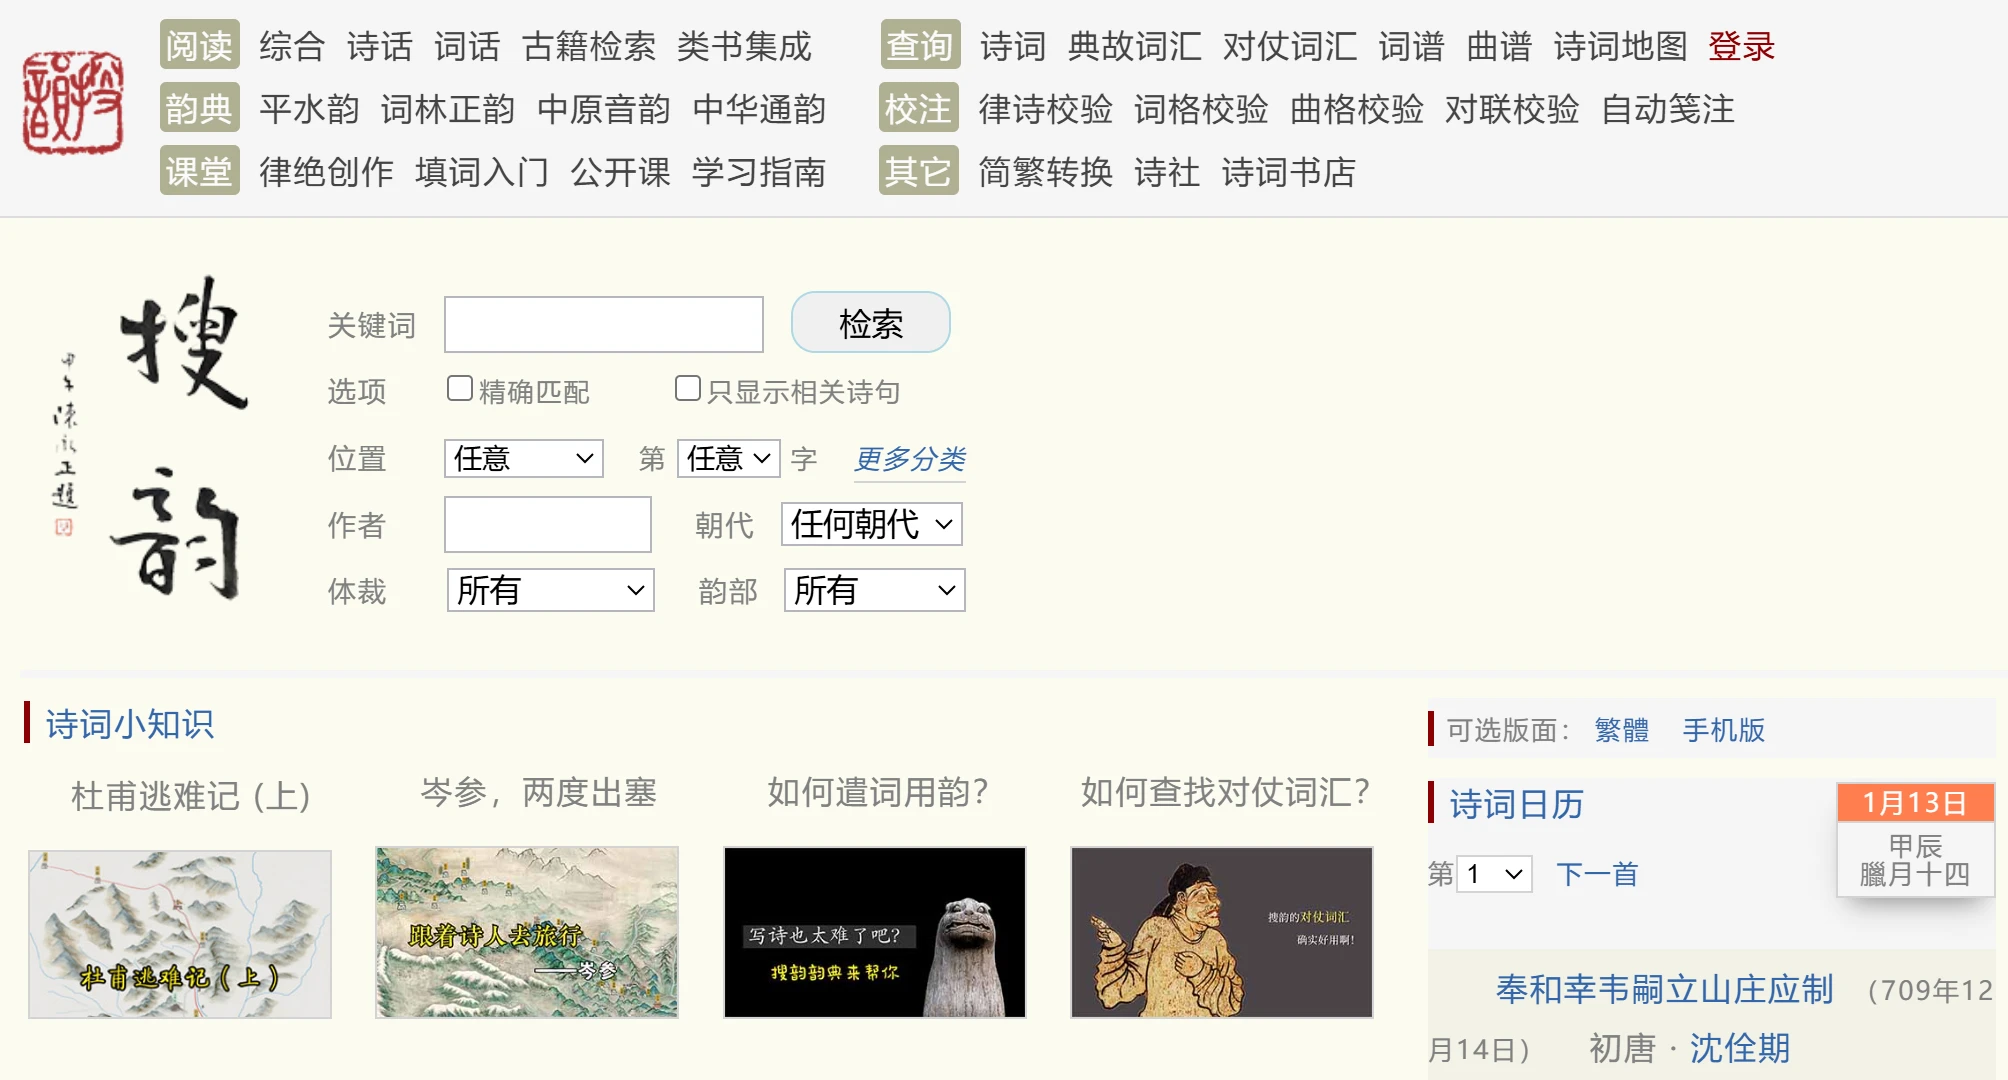Select the 阅读 section badge
The image size is (2008, 1080).
(x=199, y=45)
